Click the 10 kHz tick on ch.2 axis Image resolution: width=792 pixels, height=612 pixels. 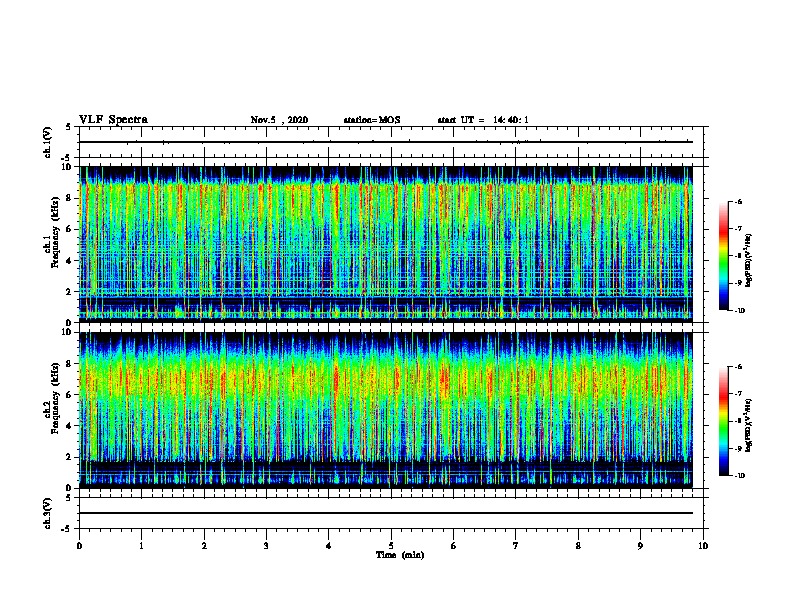[67, 332]
